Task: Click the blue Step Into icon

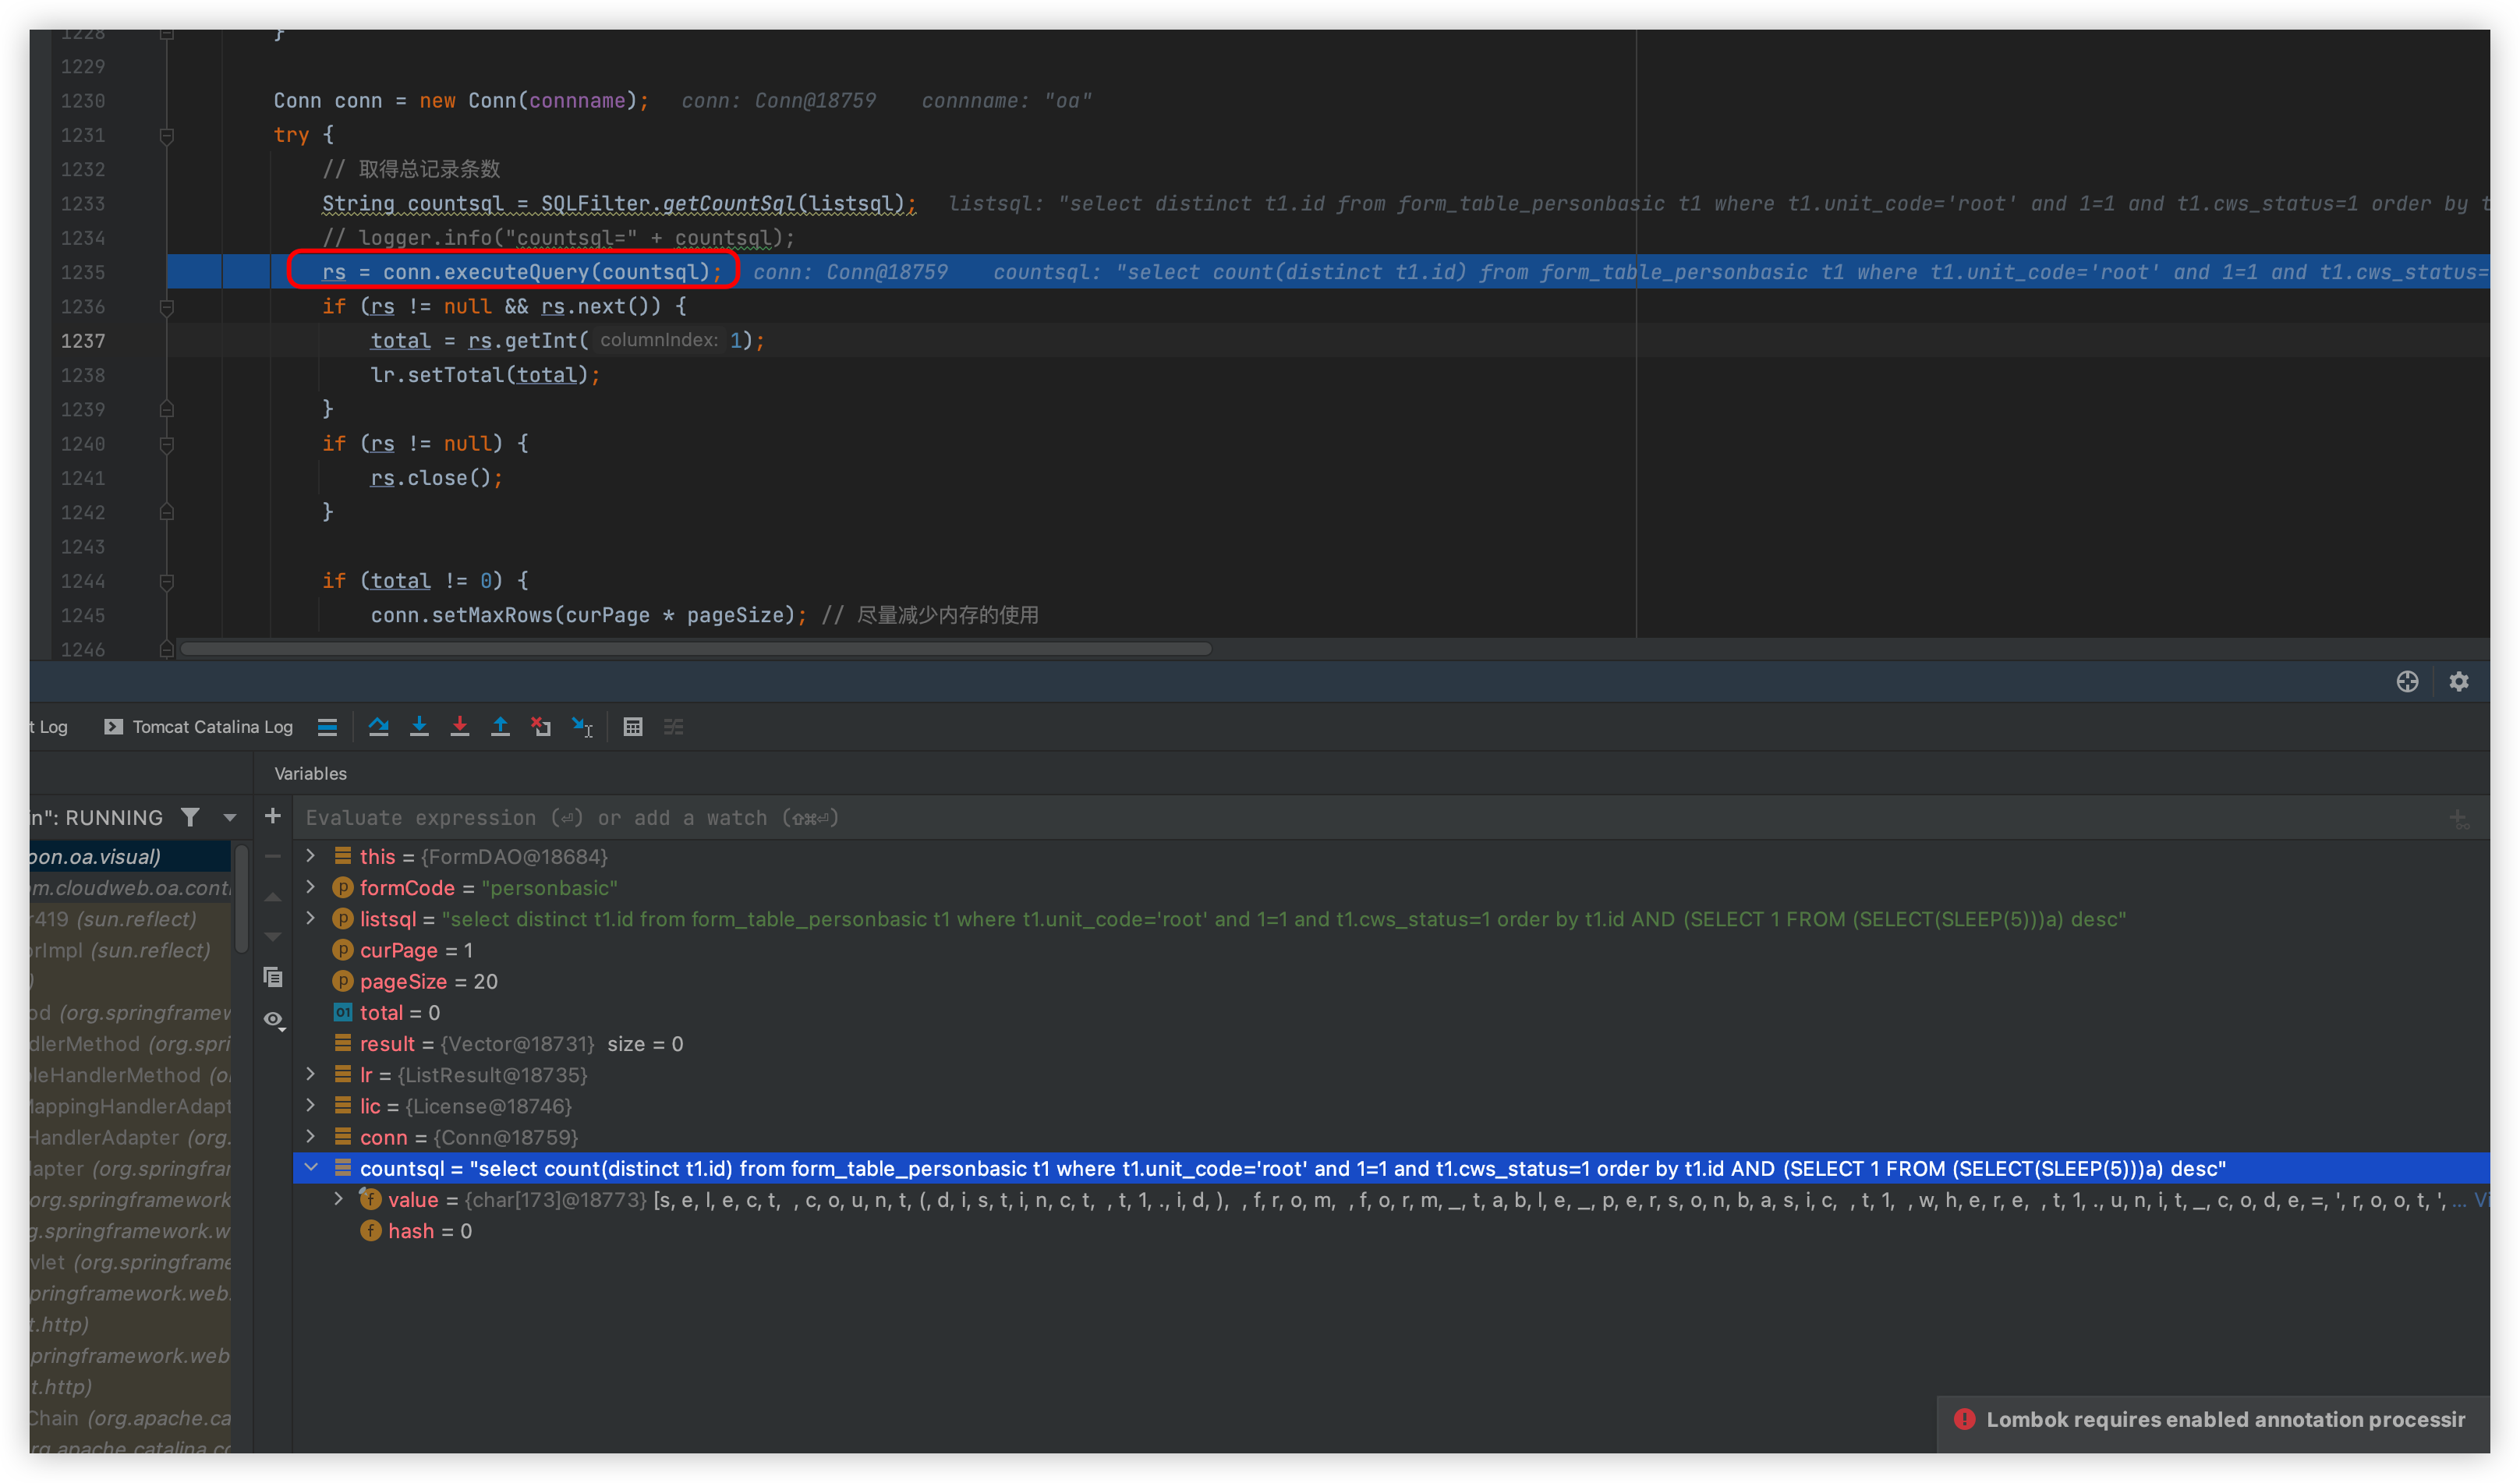Action: pos(419,727)
